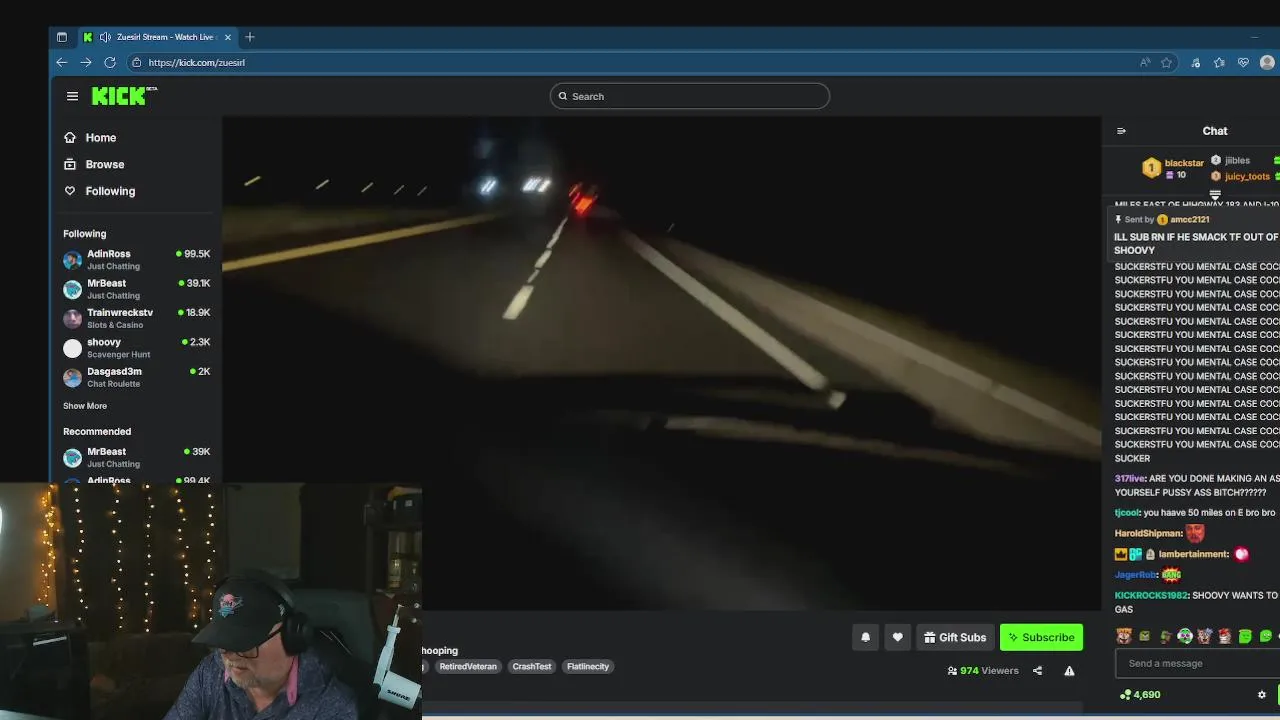Open Browse in sidebar
This screenshot has width=1280, height=720.
pyautogui.click(x=94, y=164)
